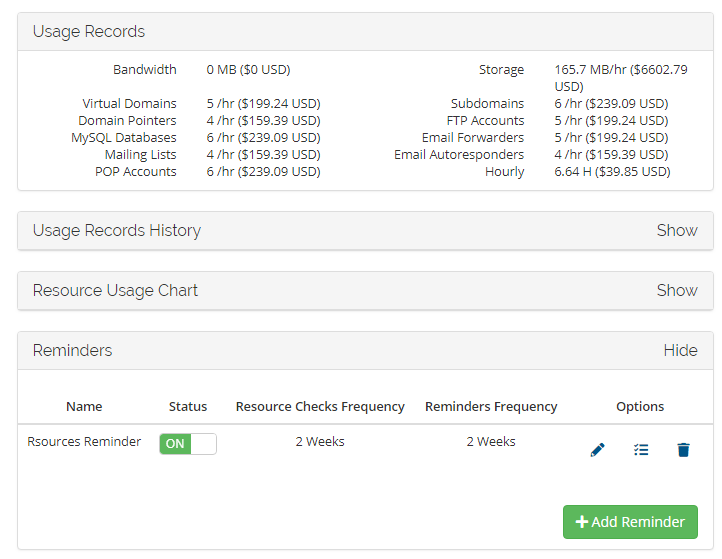The image size is (722, 559).
Task: Click the Resource Checks Frequency 2 Weeks cell
Action: (320, 442)
